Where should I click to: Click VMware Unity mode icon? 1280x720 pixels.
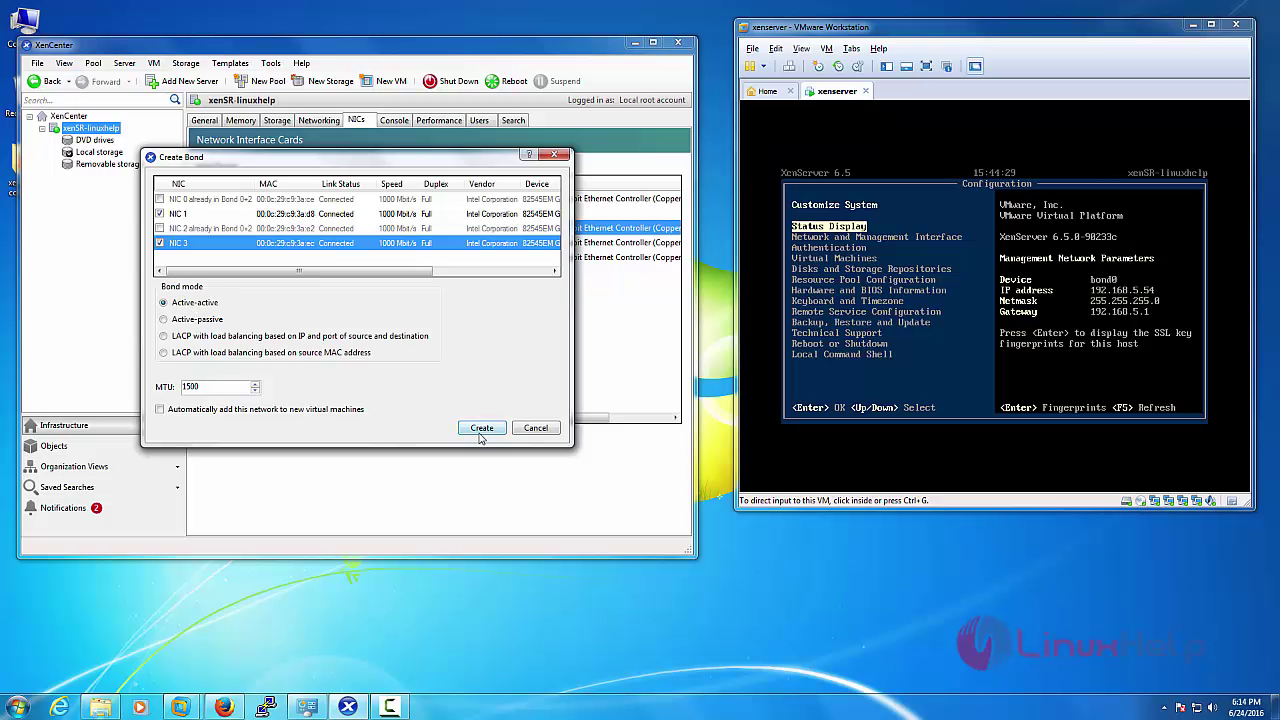pyautogui.click(x=946, y=66)
